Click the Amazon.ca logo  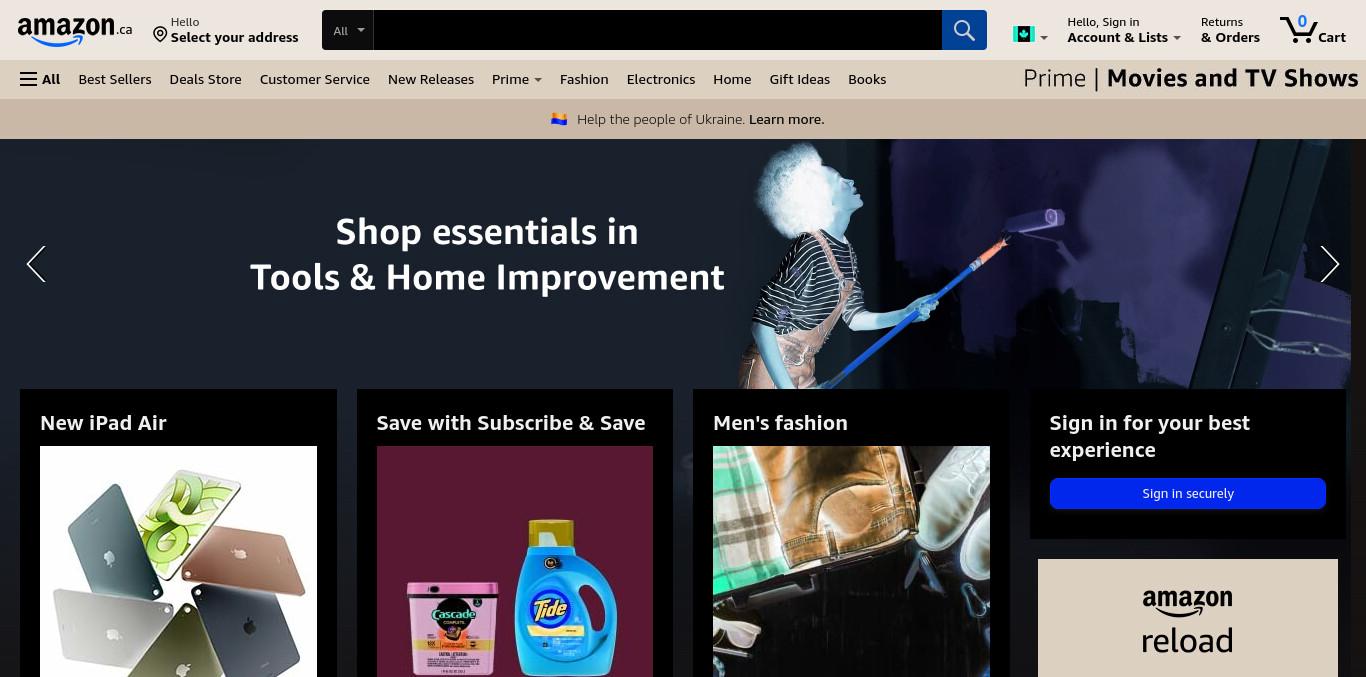(x=74, y=31)
